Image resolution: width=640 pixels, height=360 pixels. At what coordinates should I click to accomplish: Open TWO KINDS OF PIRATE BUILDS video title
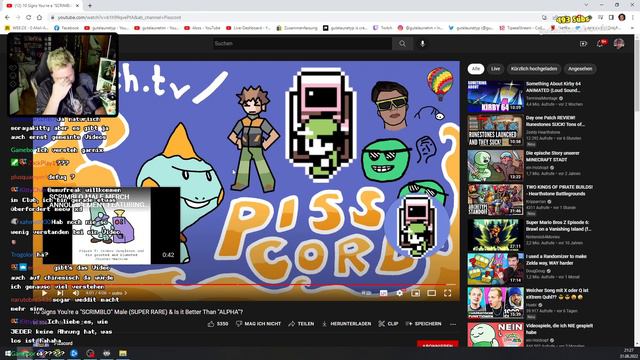pyautogui.click(x=559, y=190)
